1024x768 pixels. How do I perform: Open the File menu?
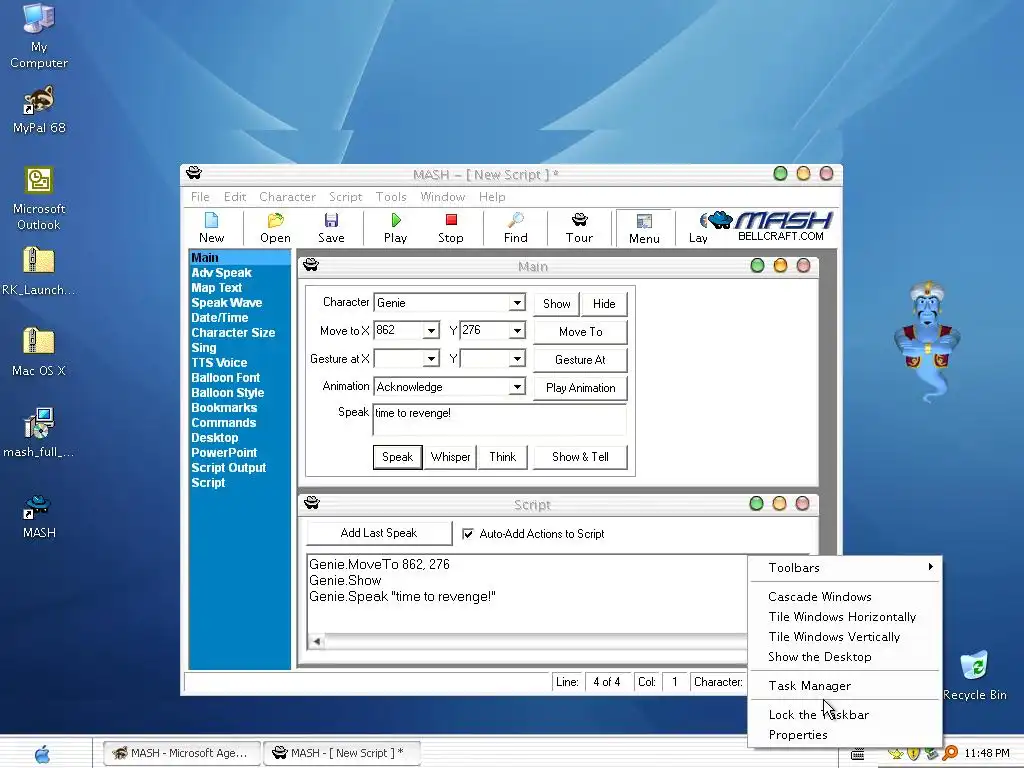200,197
